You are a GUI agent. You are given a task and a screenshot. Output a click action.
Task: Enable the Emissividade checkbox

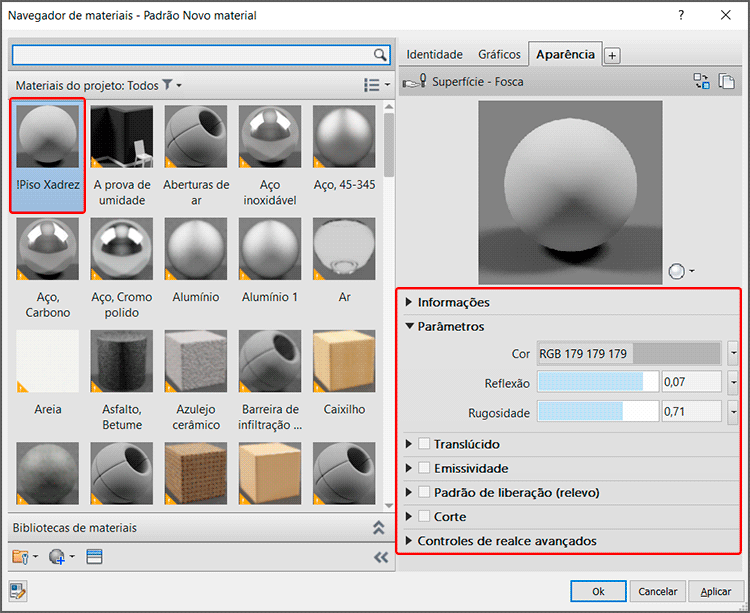424,468
